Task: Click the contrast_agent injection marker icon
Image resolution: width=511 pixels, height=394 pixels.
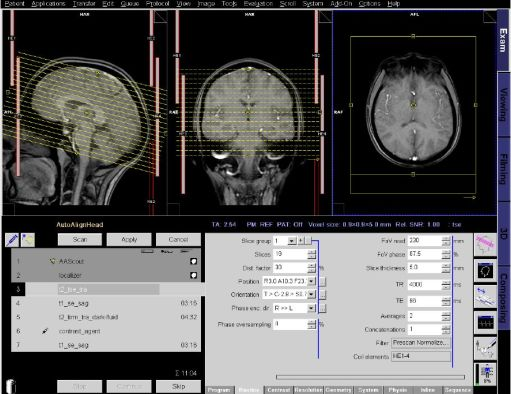Action: (45, 331)
